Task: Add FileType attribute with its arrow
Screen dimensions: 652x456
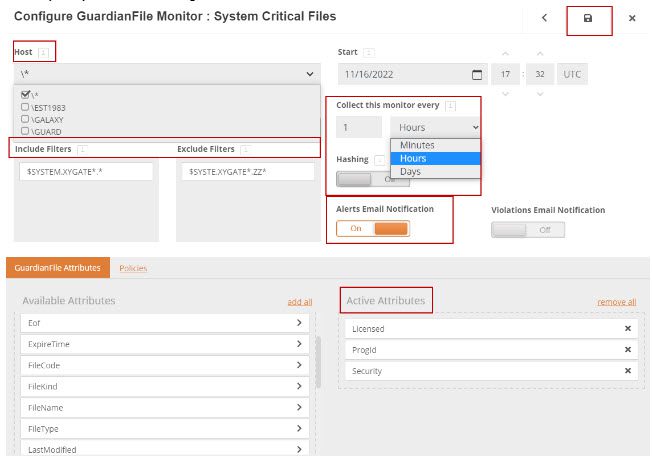Action: pyautogui.click(x=299, y=429)
